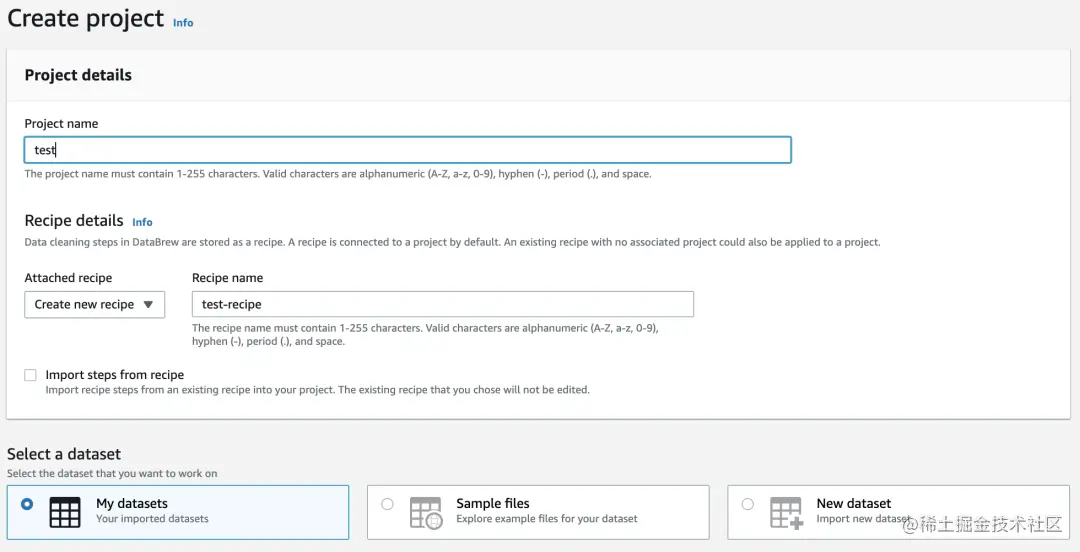Open the Attached recipe dropdown
This screenshot has width=1080, height=552.
[x=94, y=305]
